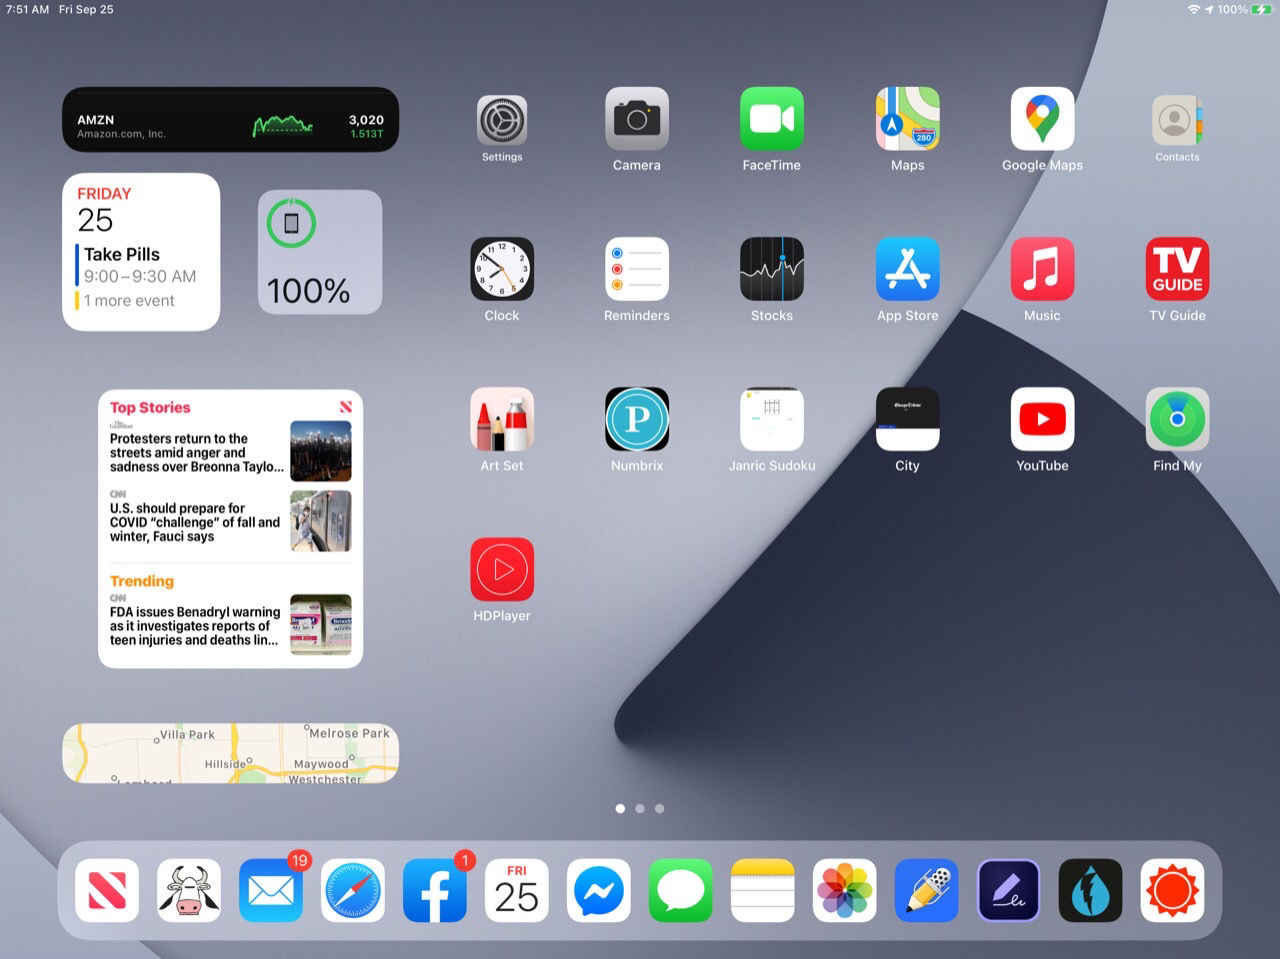
Task: Read the Fauci COVID challenge story
Action: tap(230, 521)
